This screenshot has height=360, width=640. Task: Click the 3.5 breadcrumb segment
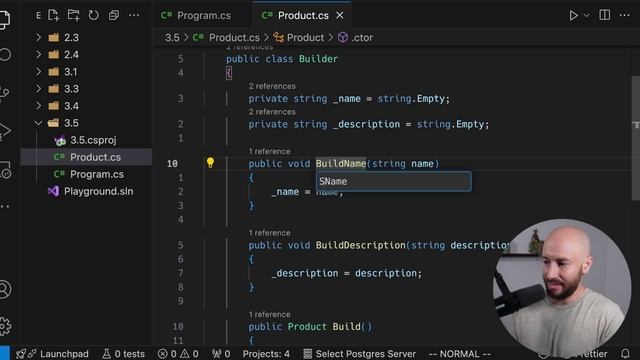[172, 38]
